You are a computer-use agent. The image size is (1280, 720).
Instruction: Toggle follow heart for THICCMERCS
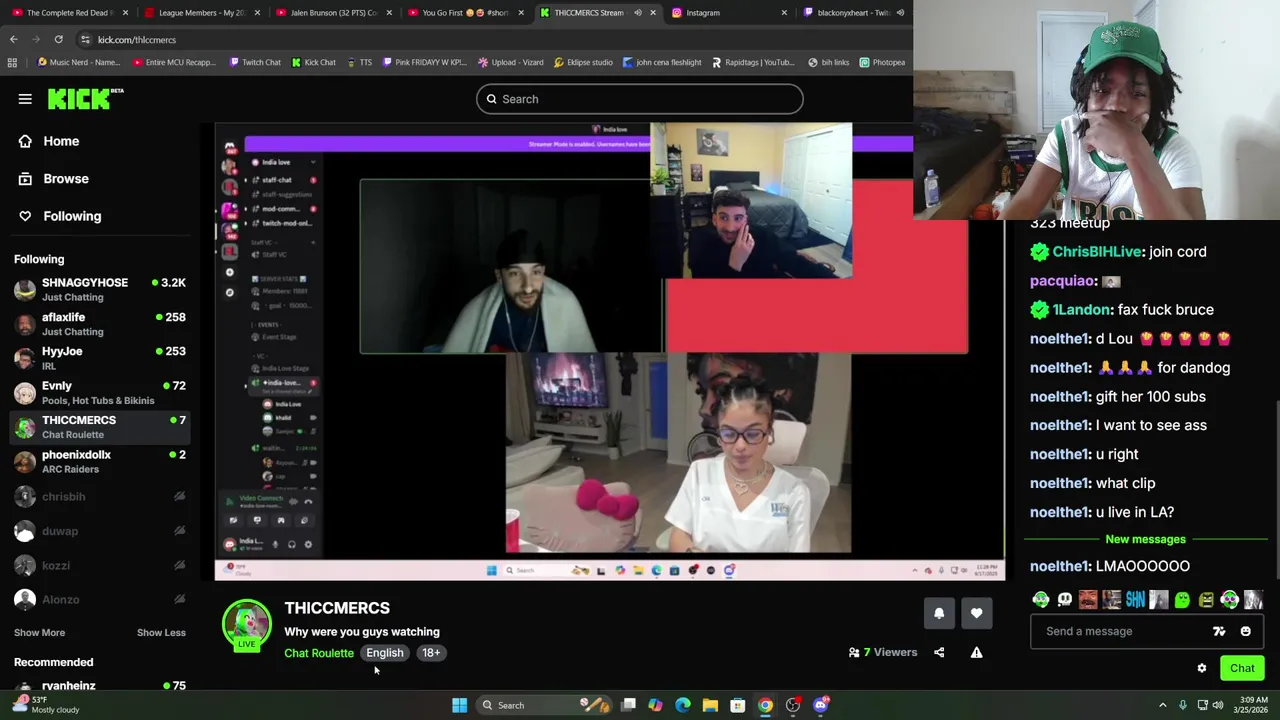pyautogui.click(x=977, y=613)
